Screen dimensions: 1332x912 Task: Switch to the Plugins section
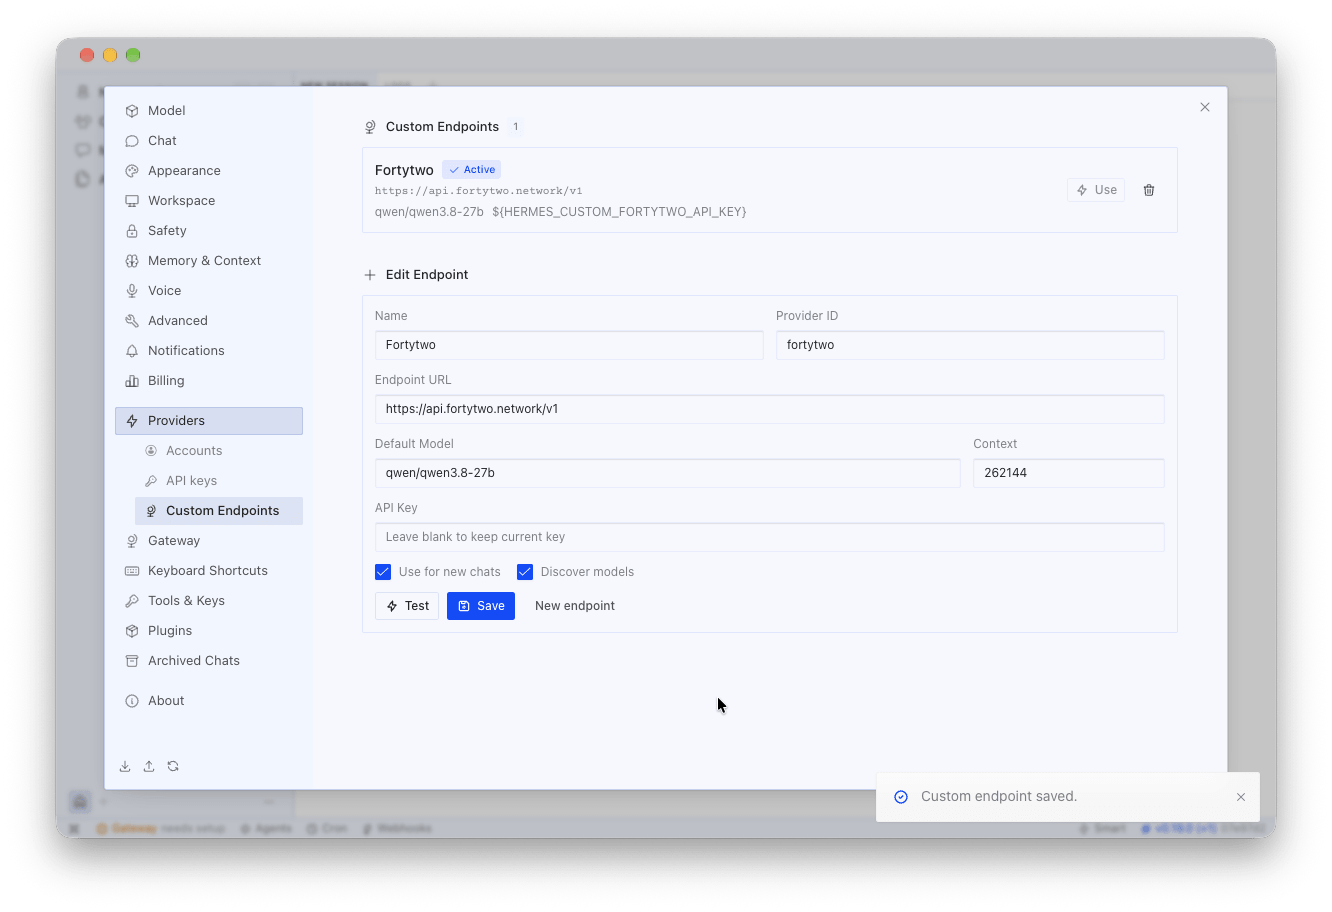[209, 631]
